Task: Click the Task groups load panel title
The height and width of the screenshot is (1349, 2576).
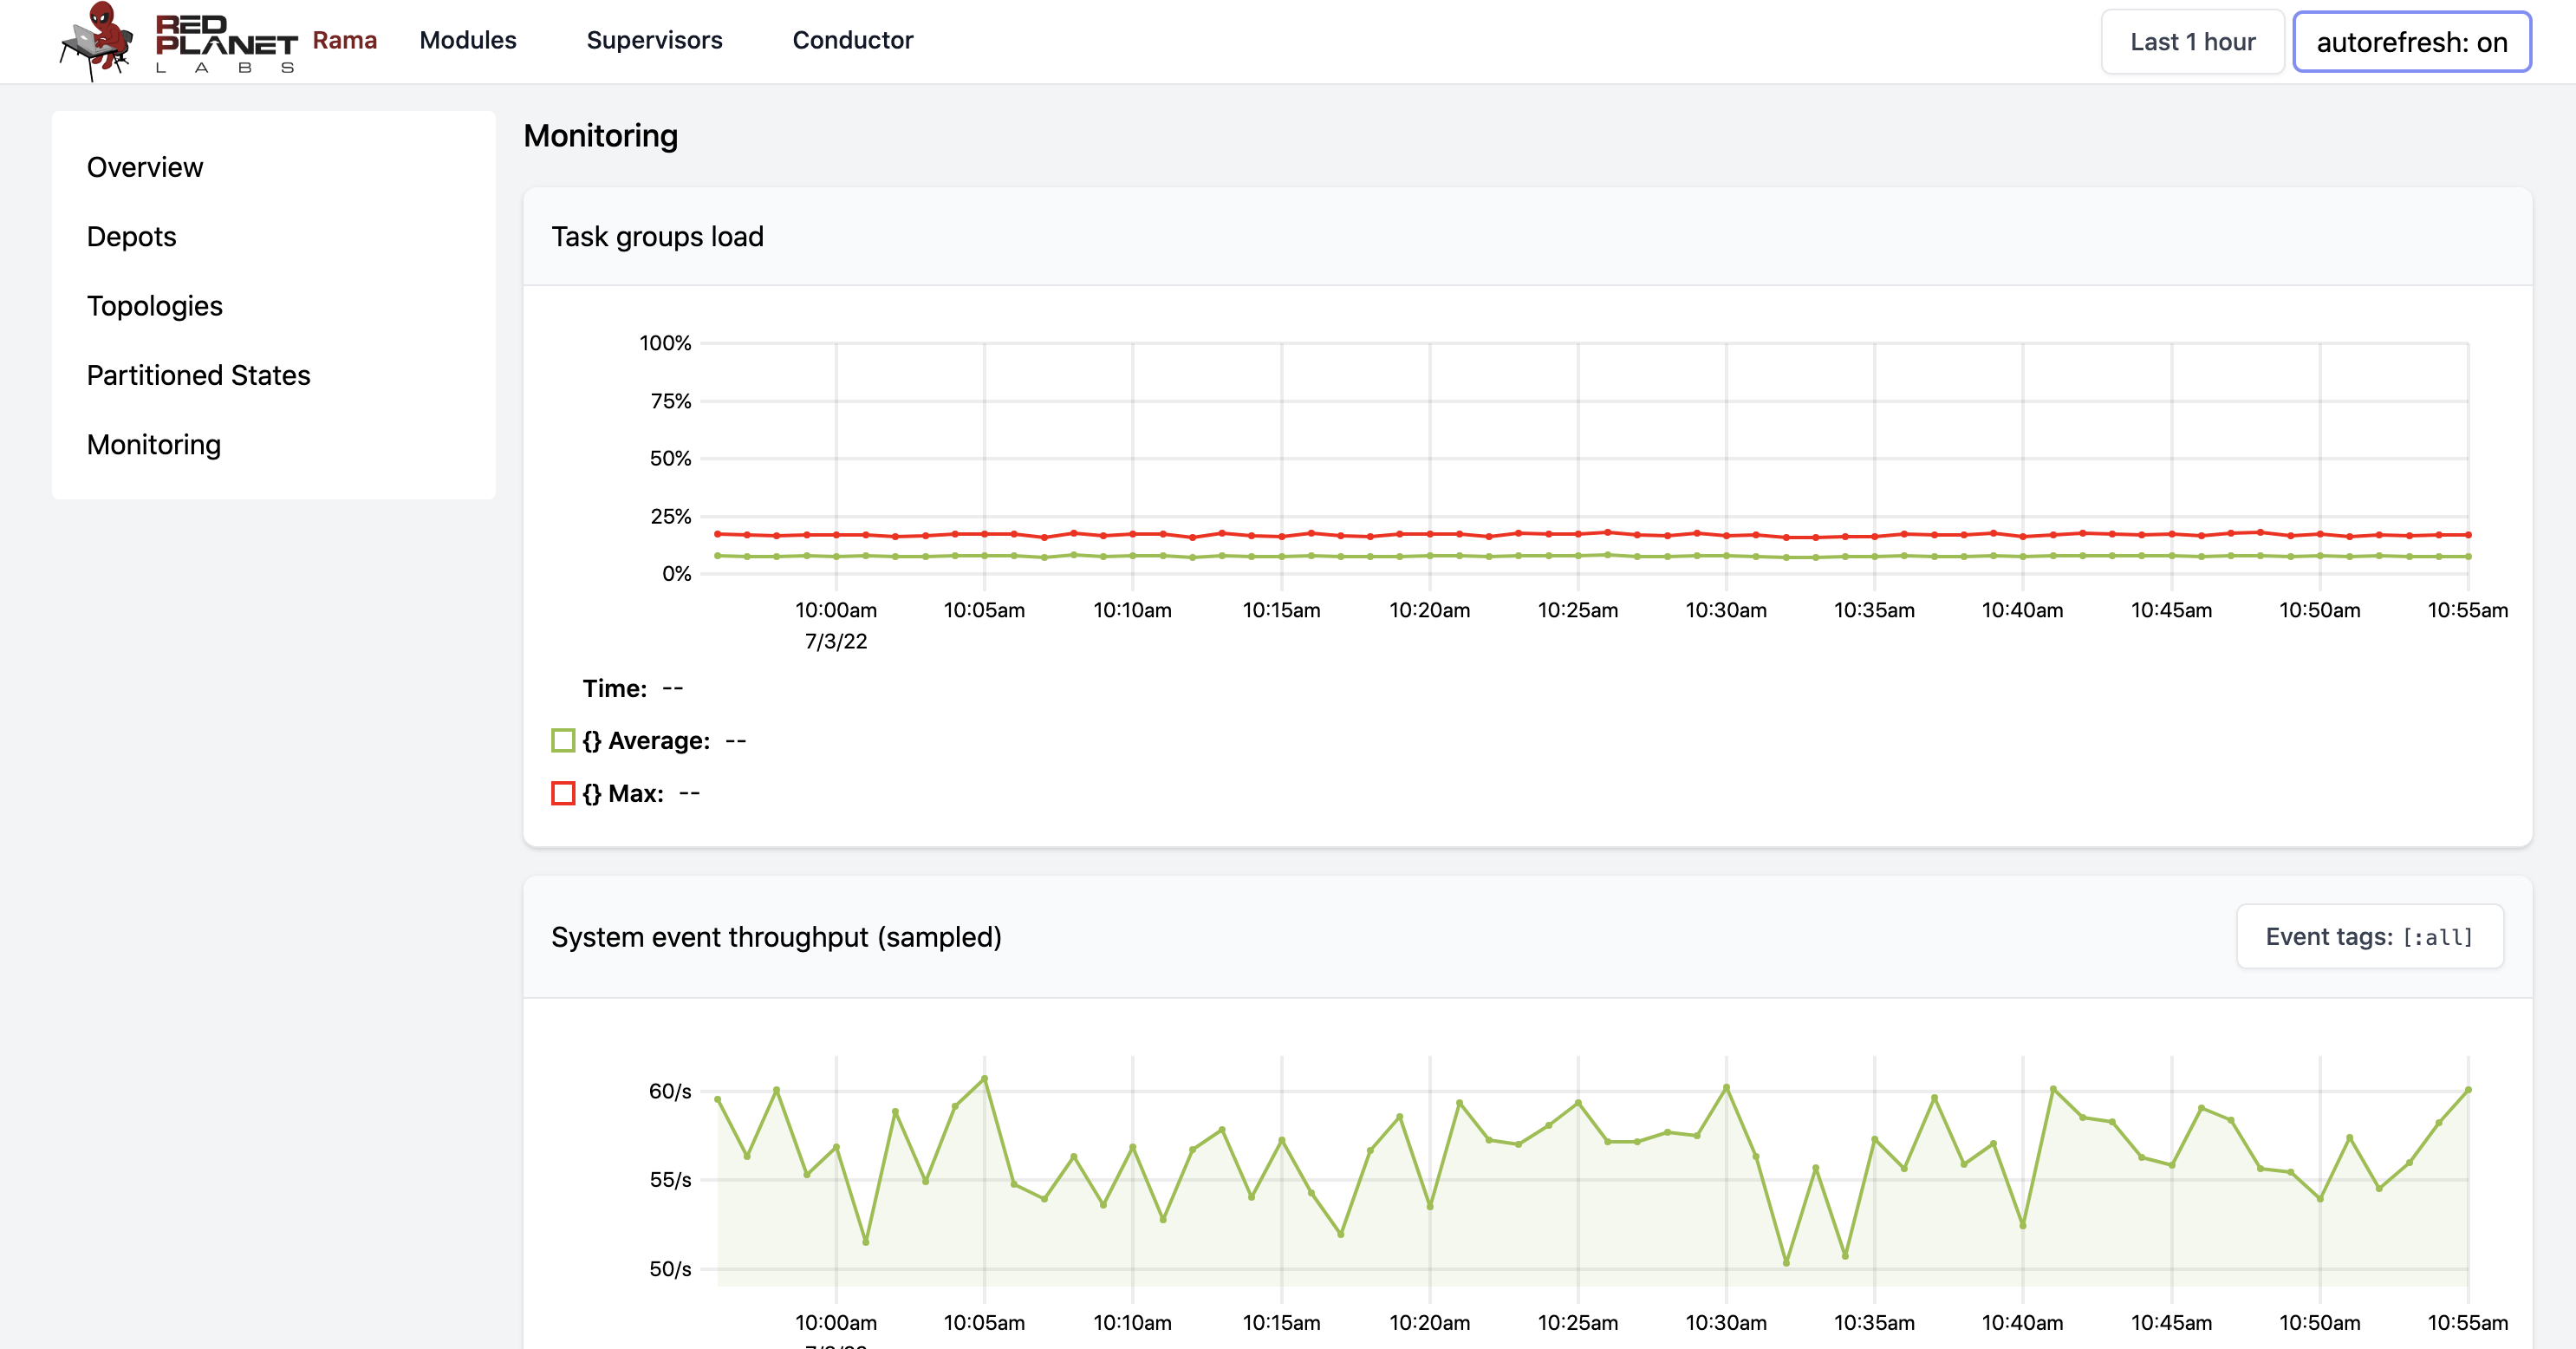Action: point(657,236)
